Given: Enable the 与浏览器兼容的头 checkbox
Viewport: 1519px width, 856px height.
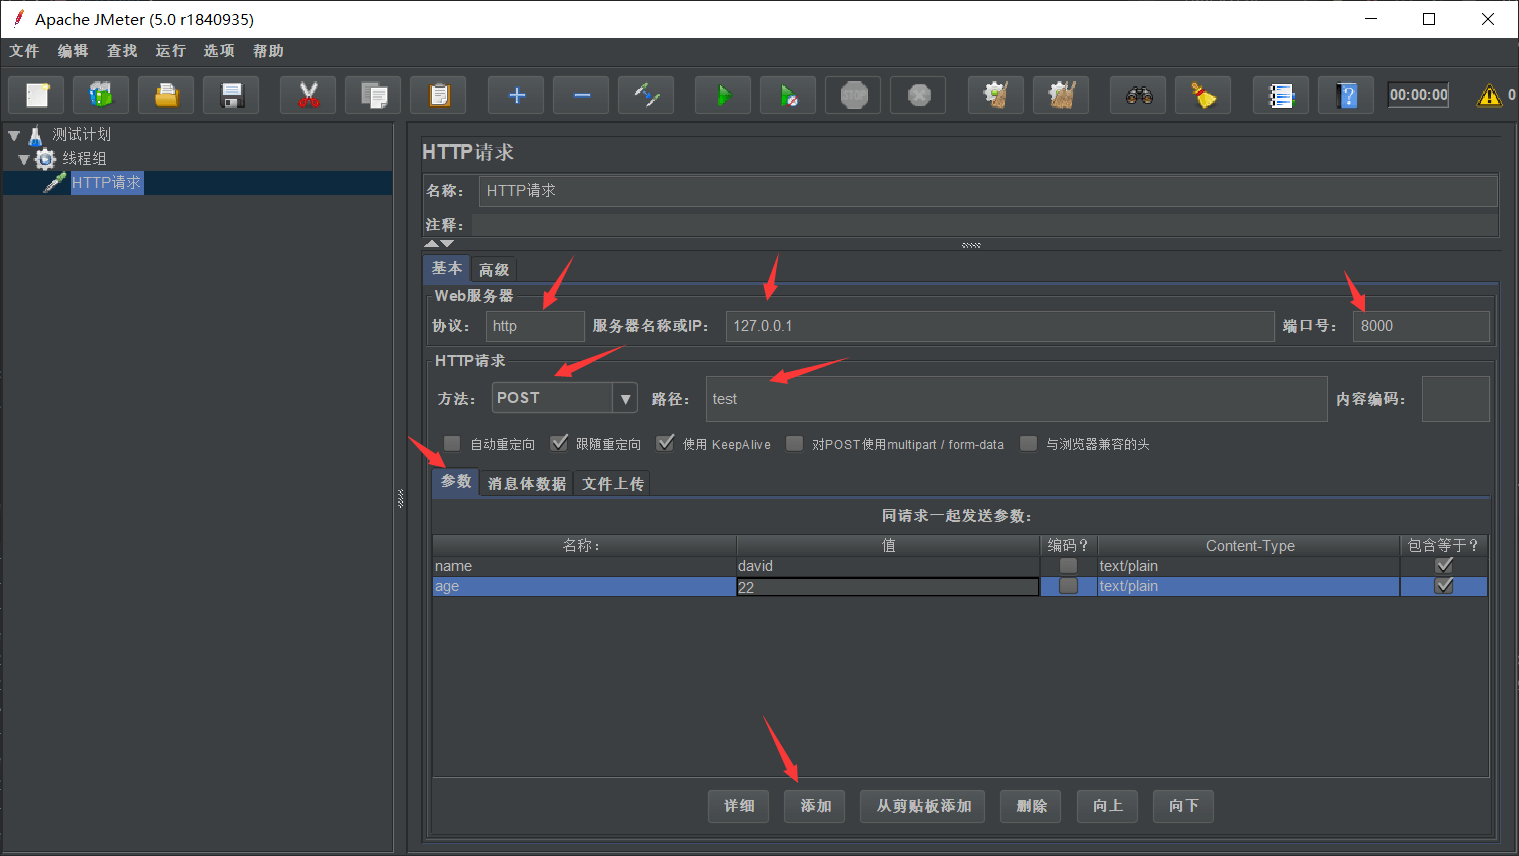Looking at the screenshot, I should [1028, 443].
